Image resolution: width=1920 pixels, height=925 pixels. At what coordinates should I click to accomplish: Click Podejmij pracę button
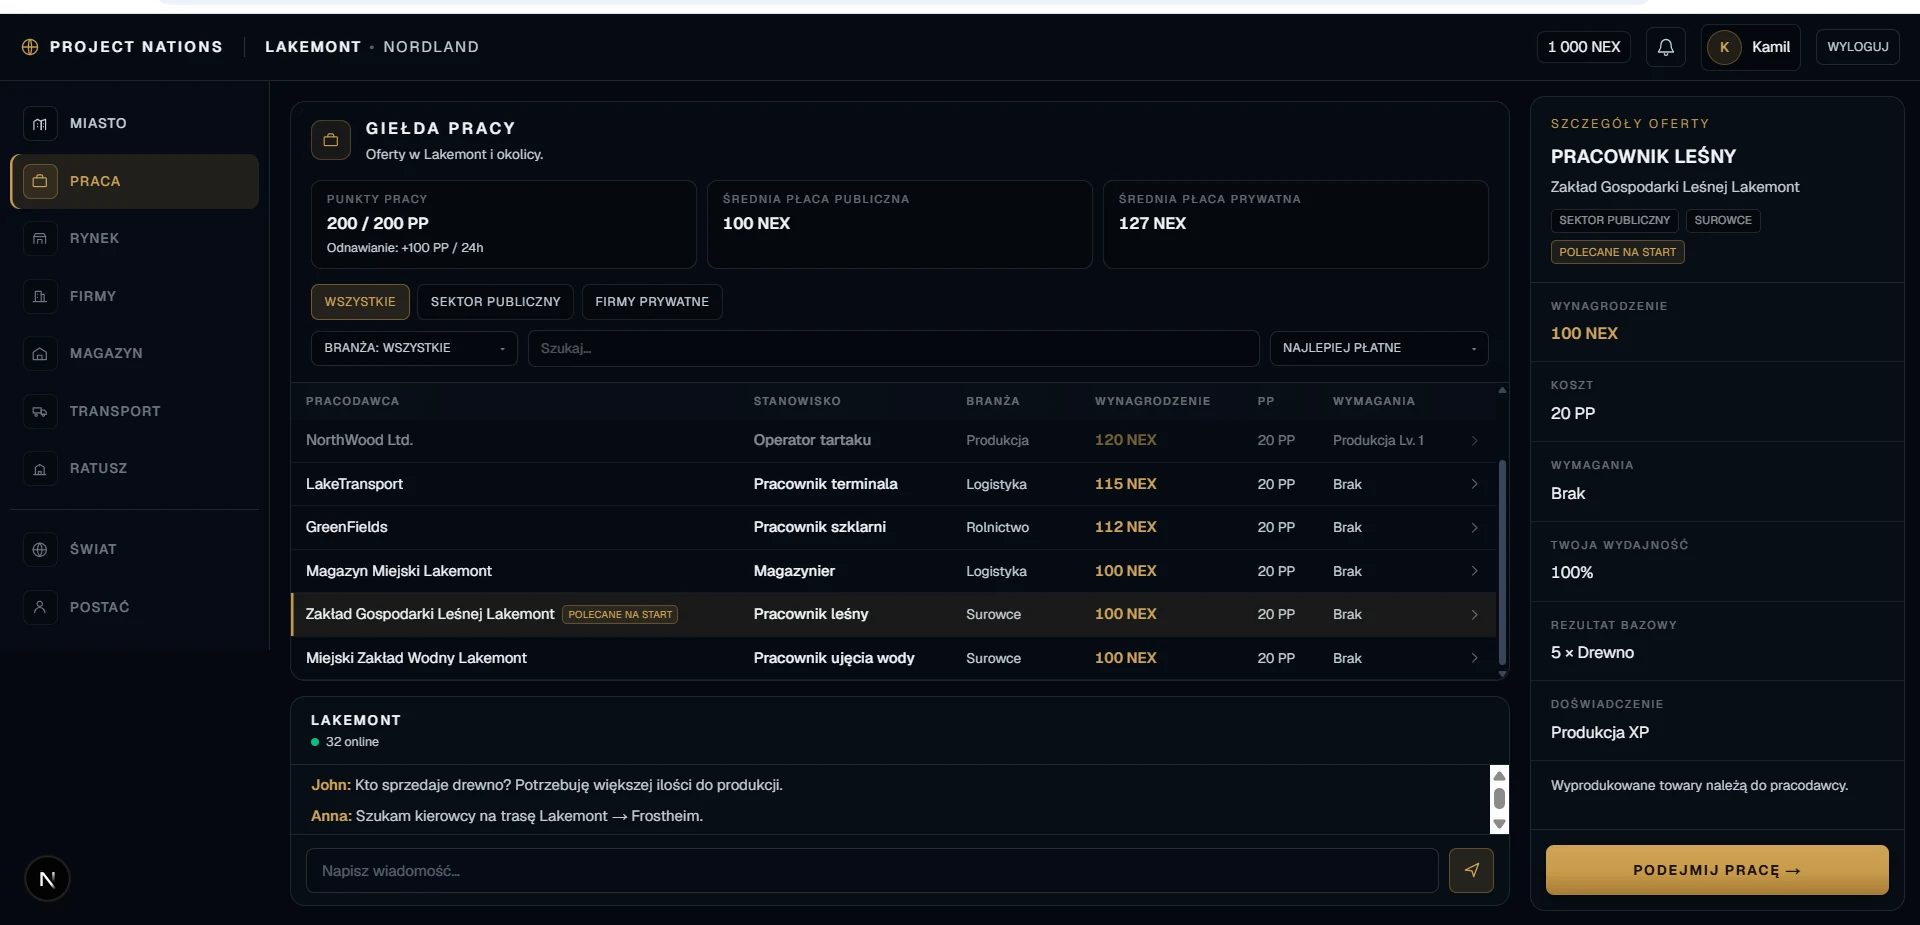(1717, 870)
